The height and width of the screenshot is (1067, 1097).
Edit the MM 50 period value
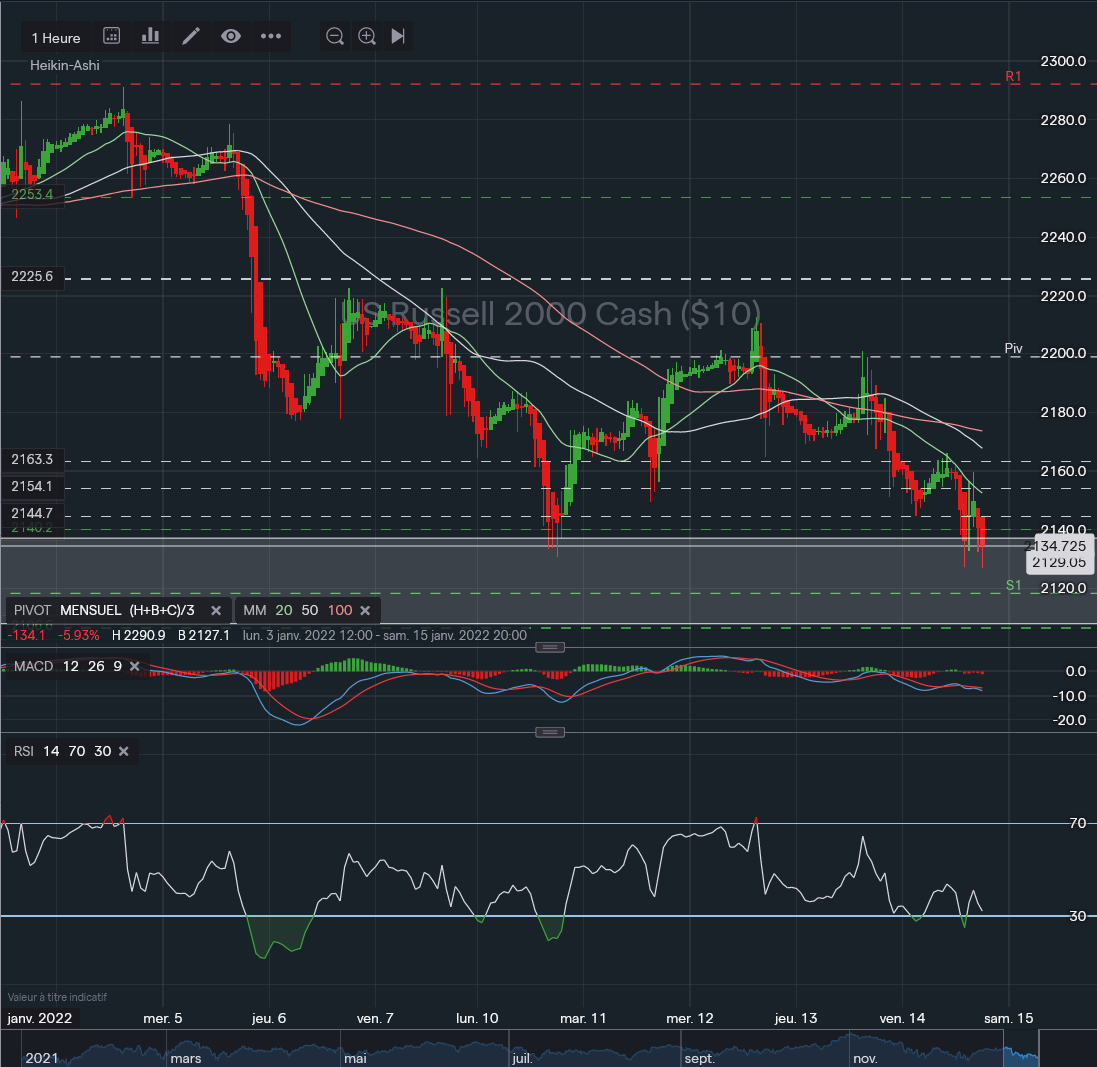[x=310, y=610]
